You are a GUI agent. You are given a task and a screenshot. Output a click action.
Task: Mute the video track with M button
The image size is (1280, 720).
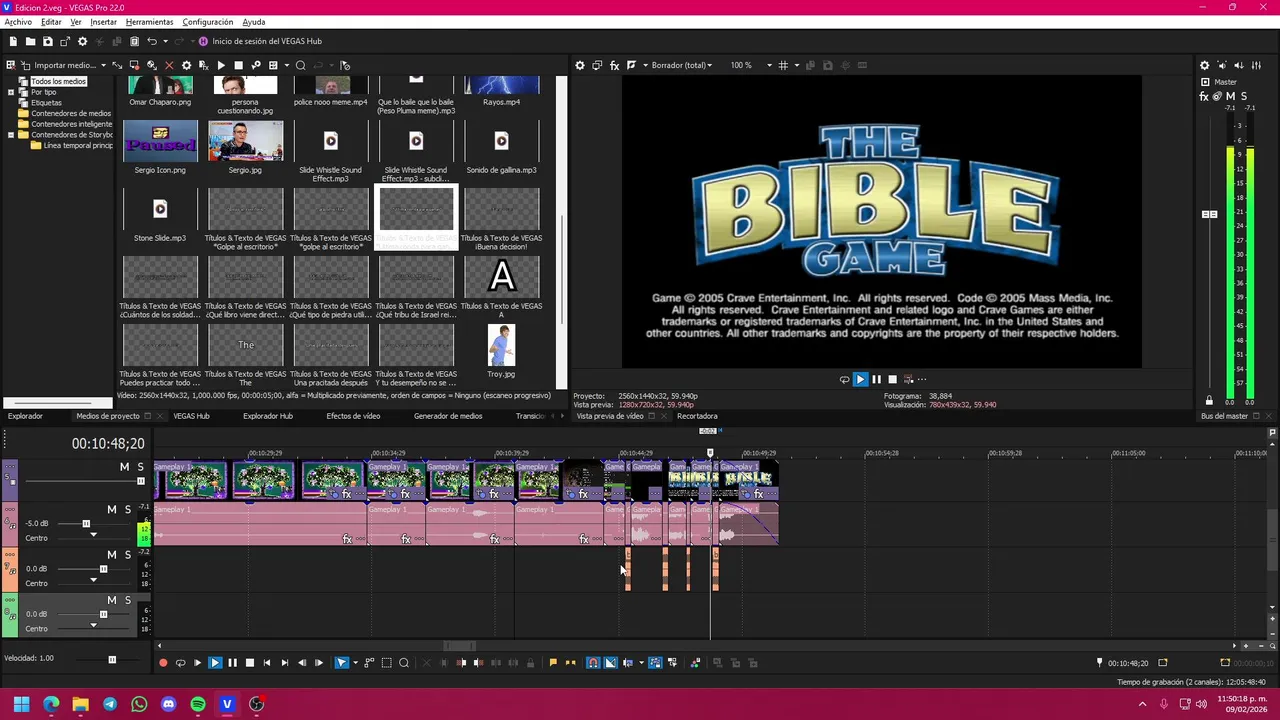tap(125, 467)
